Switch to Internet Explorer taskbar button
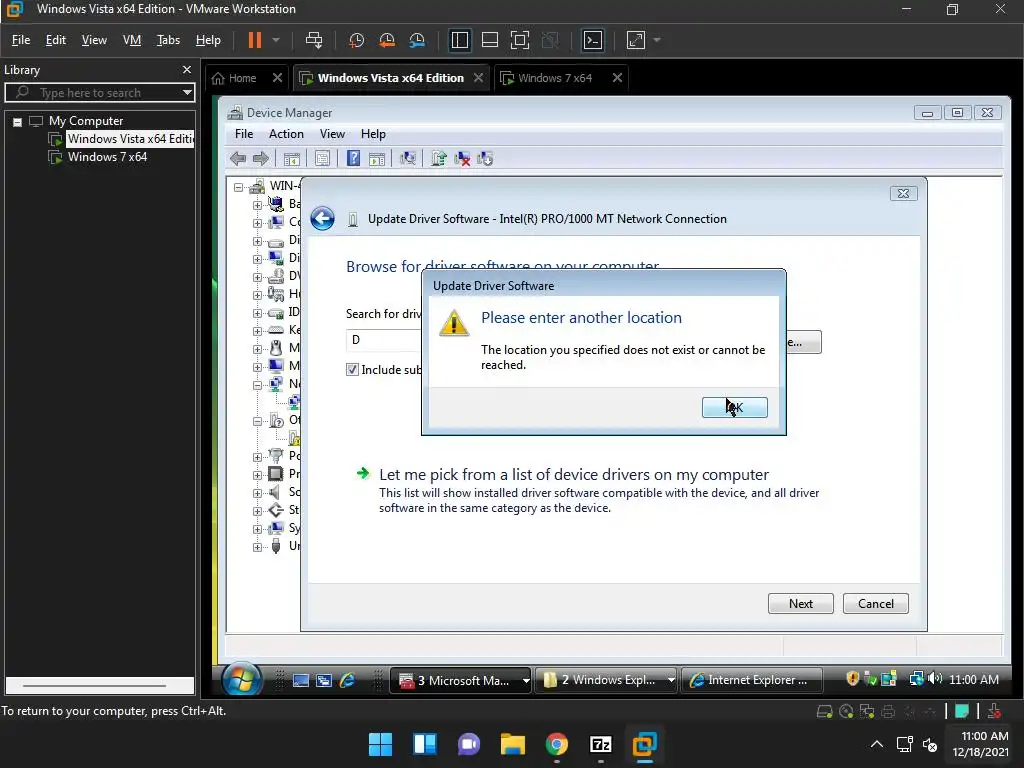The width and height of the screenshot is (1024, 768). tap(751, 680)
